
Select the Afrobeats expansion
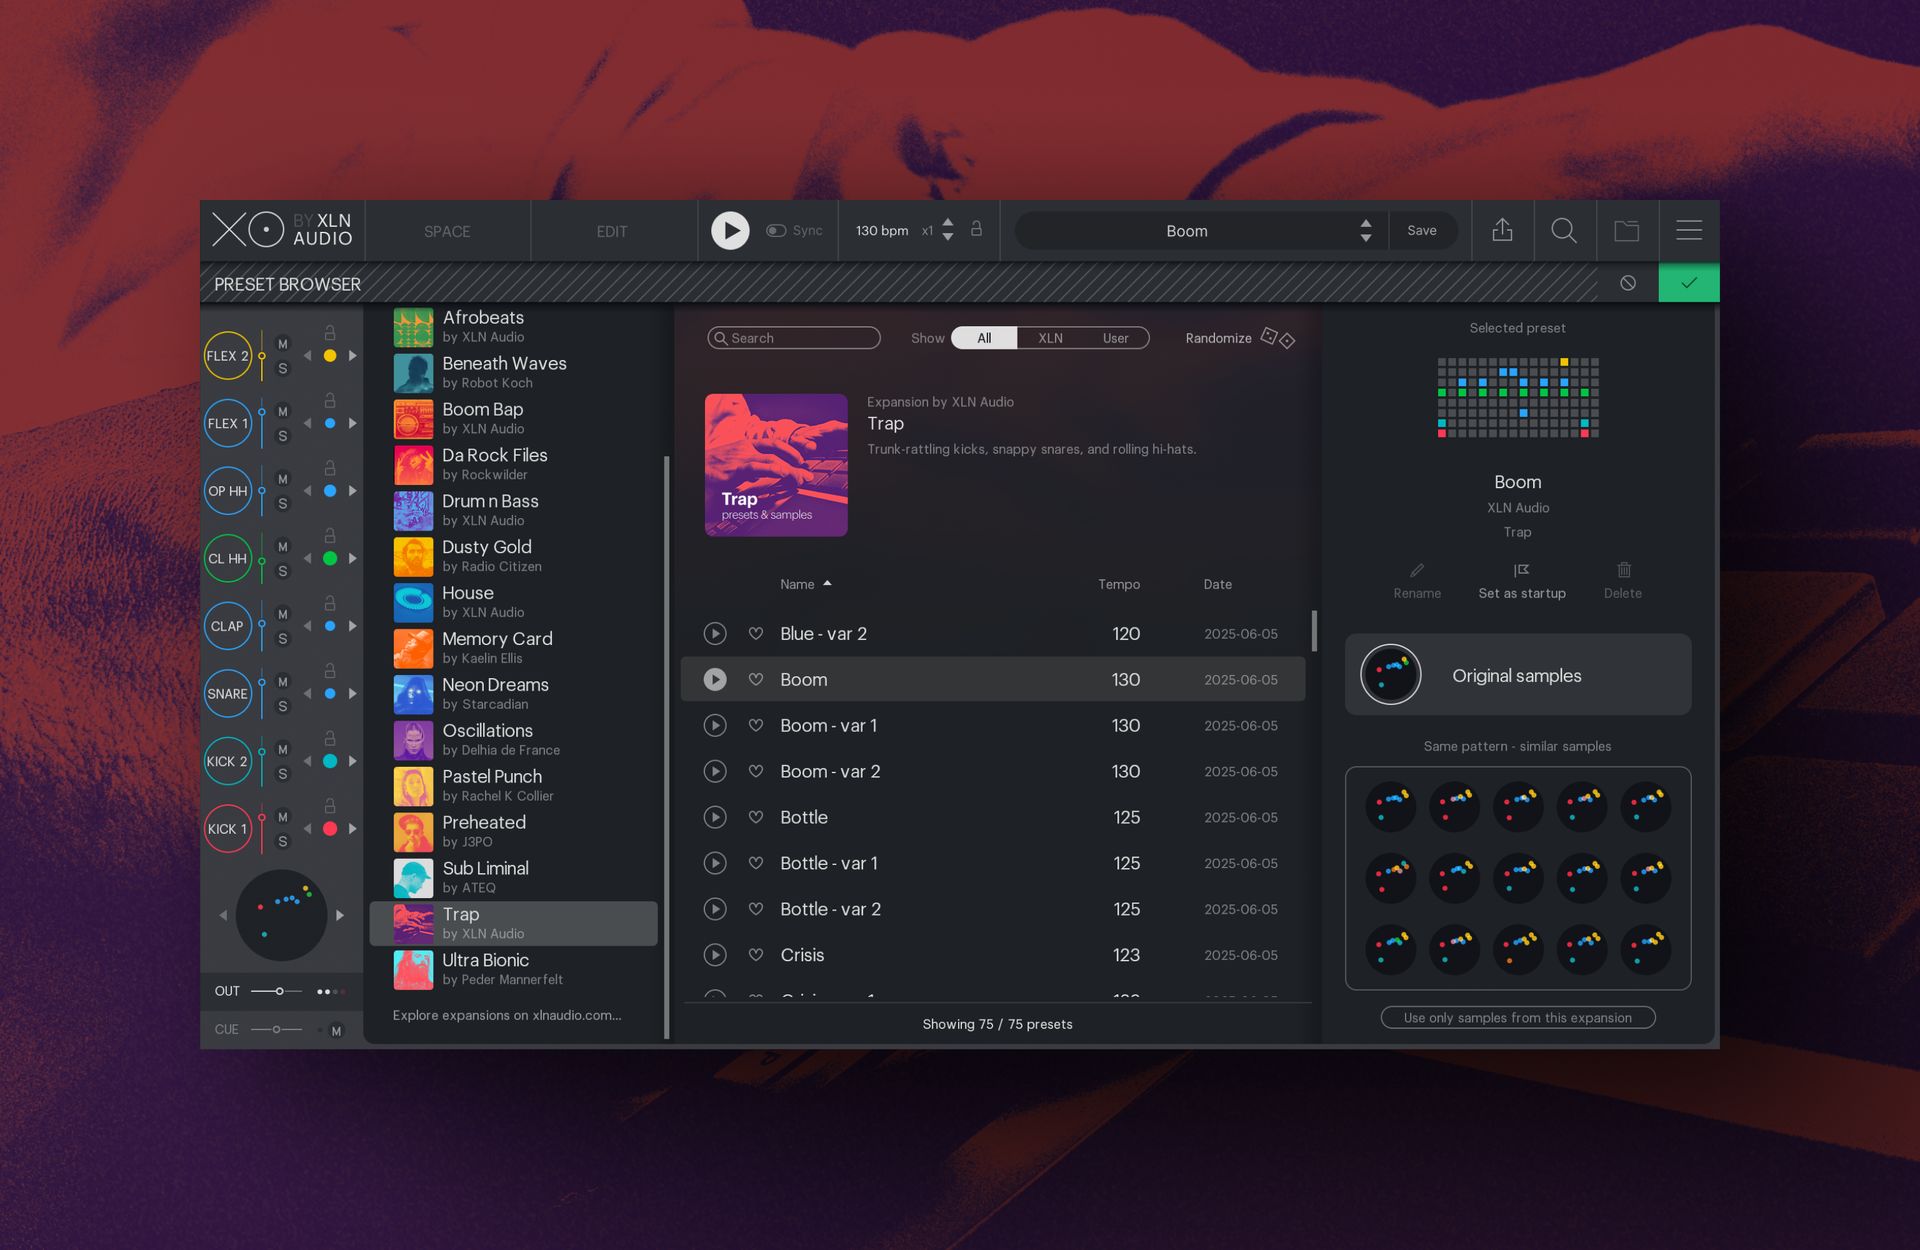514,327
